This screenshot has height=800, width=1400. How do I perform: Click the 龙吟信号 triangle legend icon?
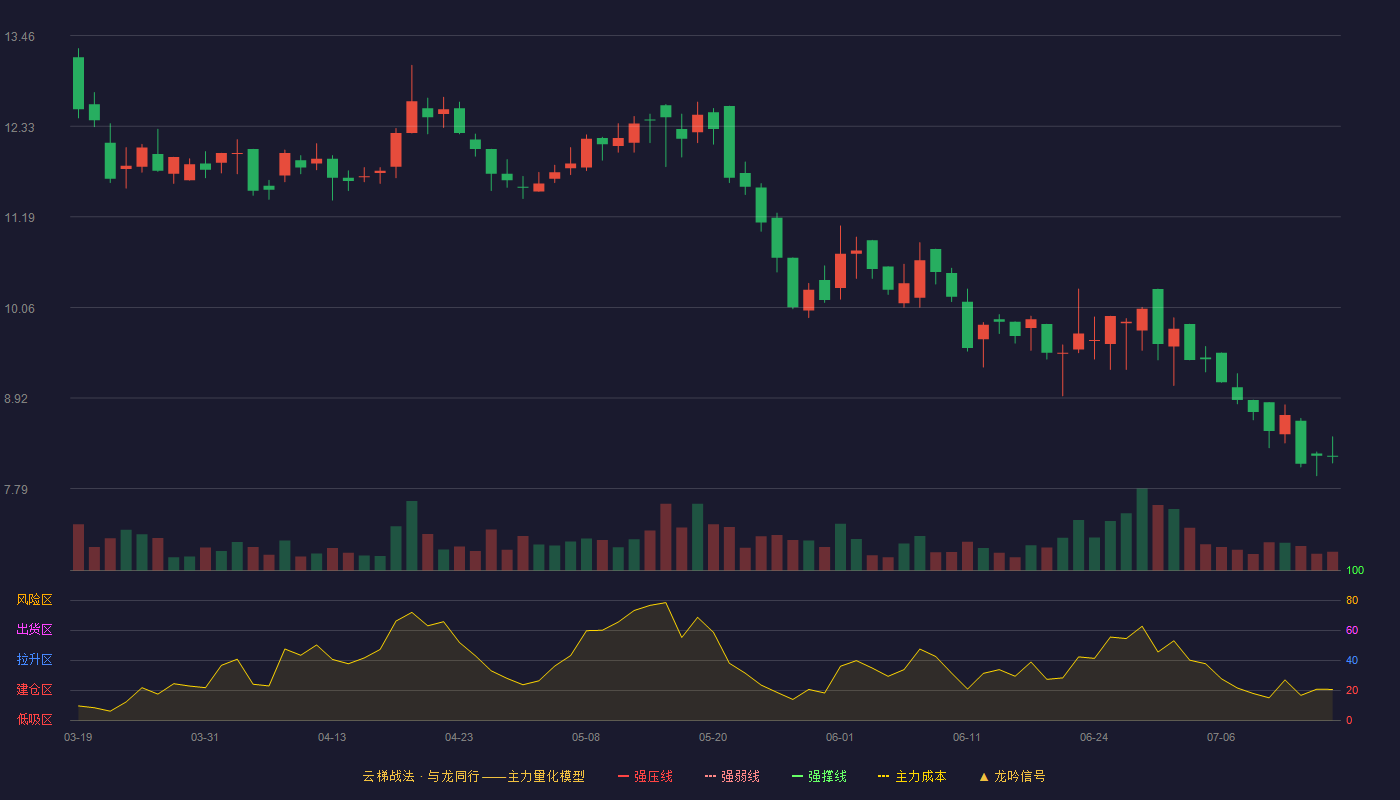tap(984, 776)
